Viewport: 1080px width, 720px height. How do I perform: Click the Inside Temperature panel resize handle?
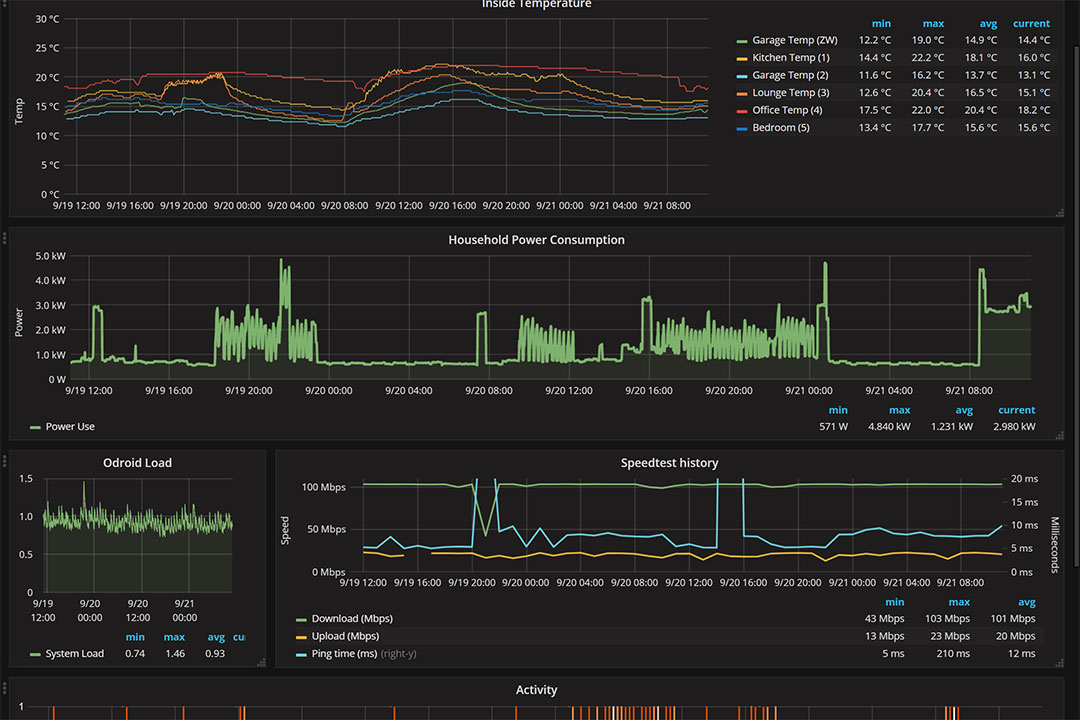(1059, 213)
